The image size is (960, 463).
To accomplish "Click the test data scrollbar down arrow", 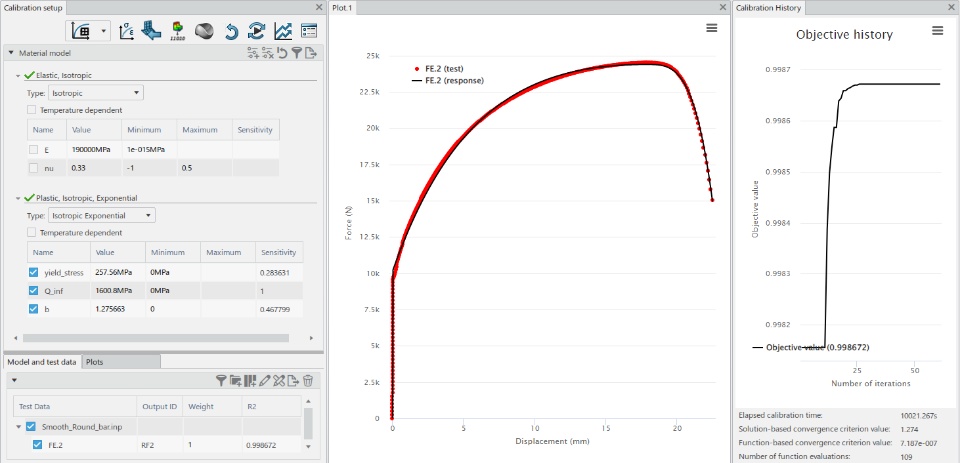I will pyautogui.click(x=308, y=447).
